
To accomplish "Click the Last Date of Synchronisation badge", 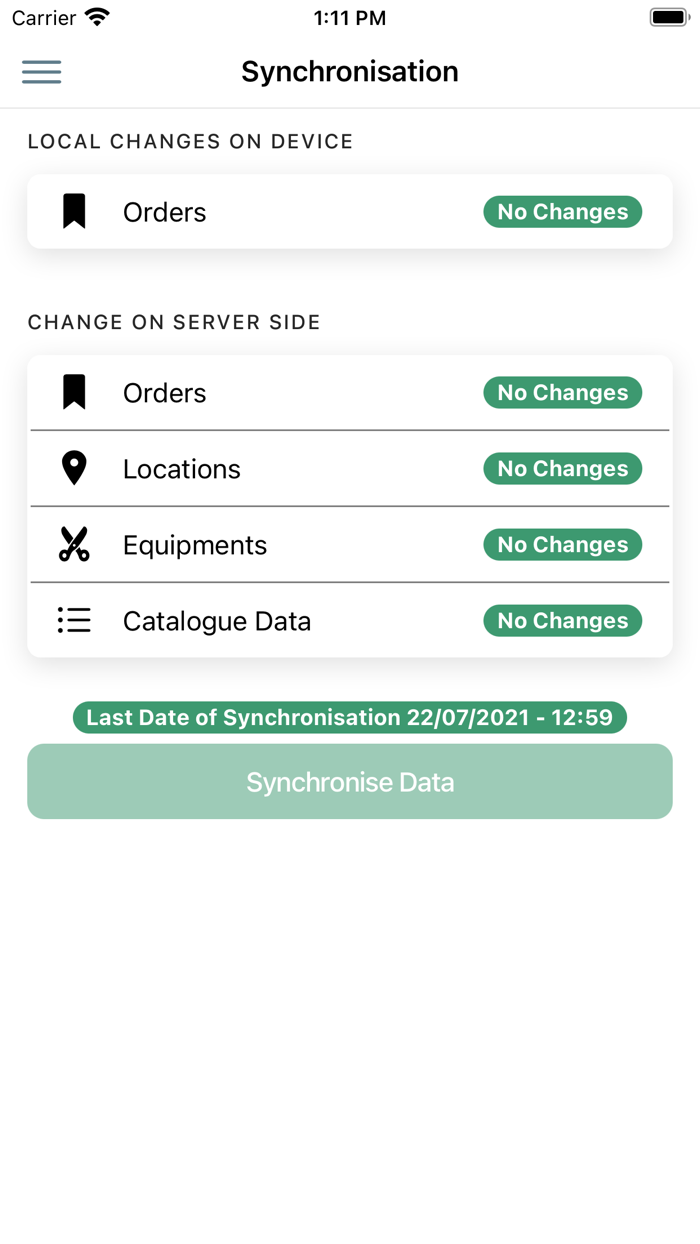I will 349,717.
